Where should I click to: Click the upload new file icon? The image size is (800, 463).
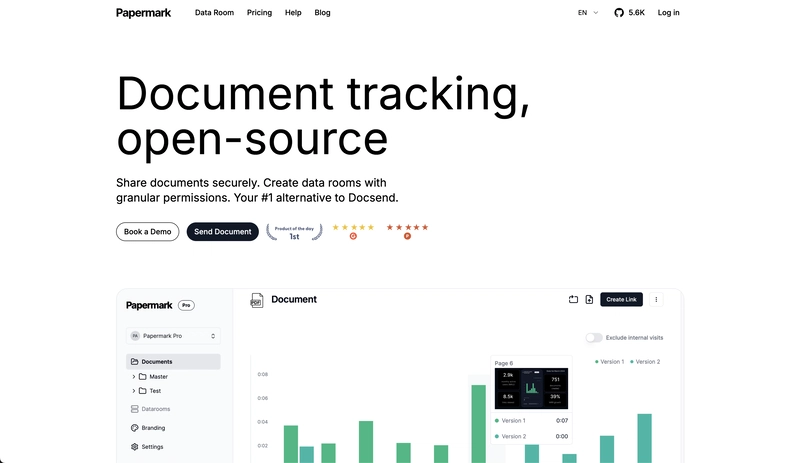[x=589, y=300]
